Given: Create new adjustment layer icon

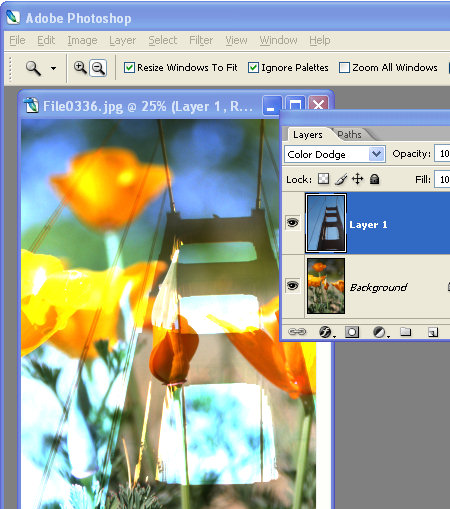Looking at the screenshot, I should click(x=379, y=332).
